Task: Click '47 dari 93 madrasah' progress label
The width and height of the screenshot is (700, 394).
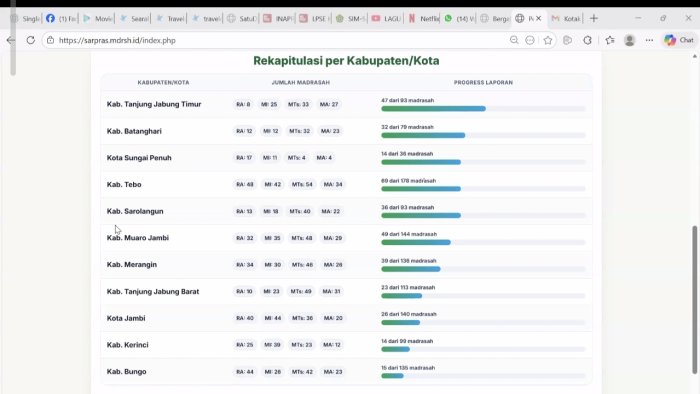Action: click(x=407, y=100)
